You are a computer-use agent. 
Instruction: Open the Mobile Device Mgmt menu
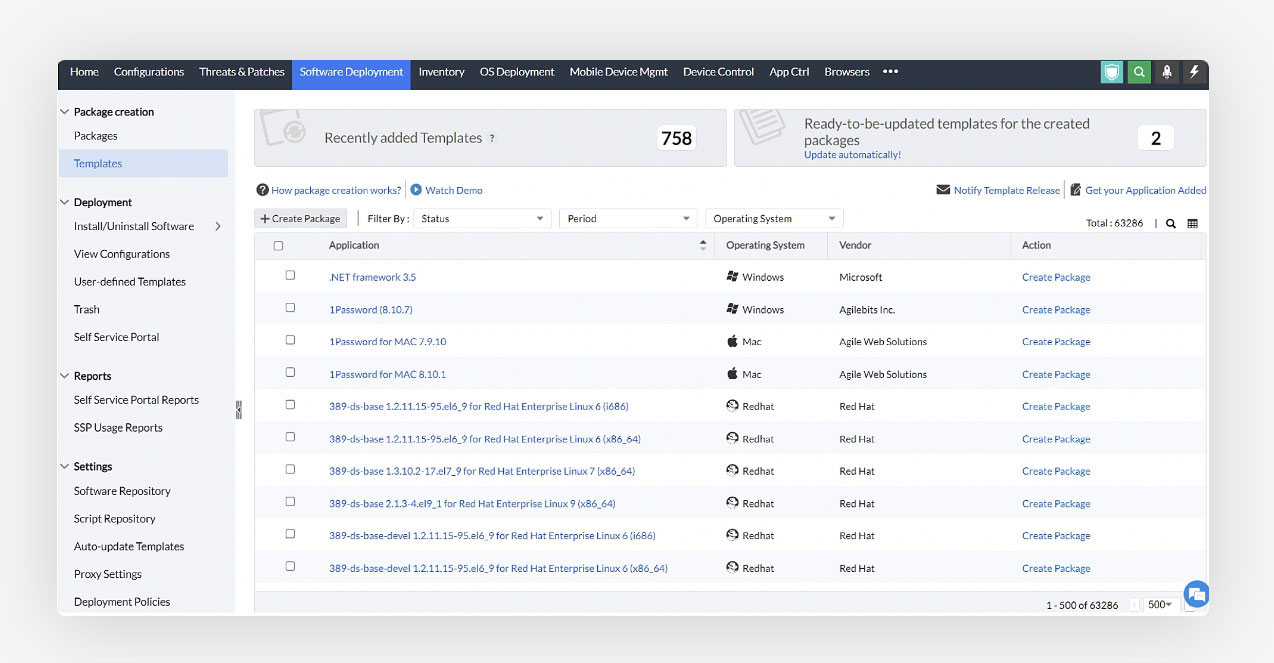pyautogui.click(x=618, y=72)
